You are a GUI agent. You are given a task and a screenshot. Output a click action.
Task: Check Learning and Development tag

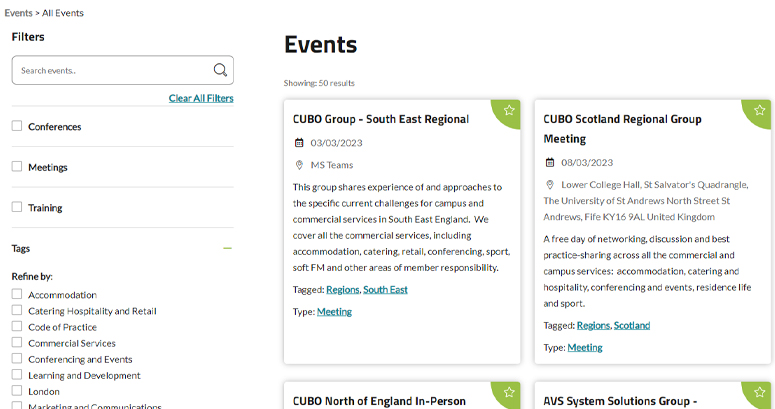point(17,374)
